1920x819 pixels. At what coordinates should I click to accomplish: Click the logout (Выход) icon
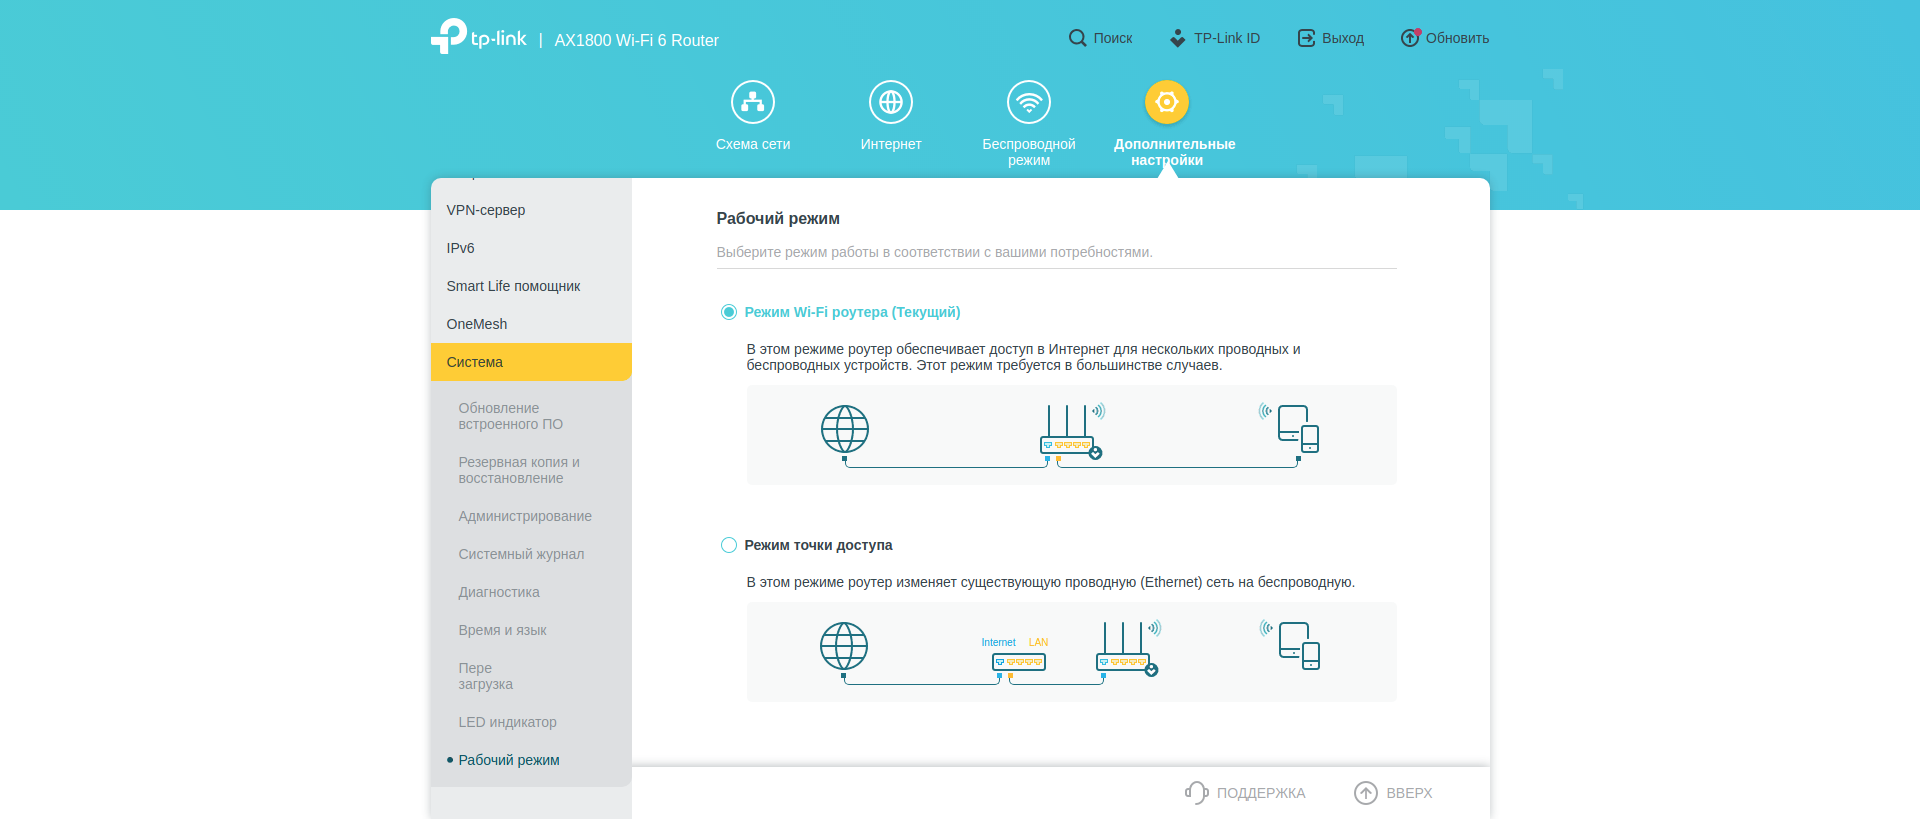1306,38
